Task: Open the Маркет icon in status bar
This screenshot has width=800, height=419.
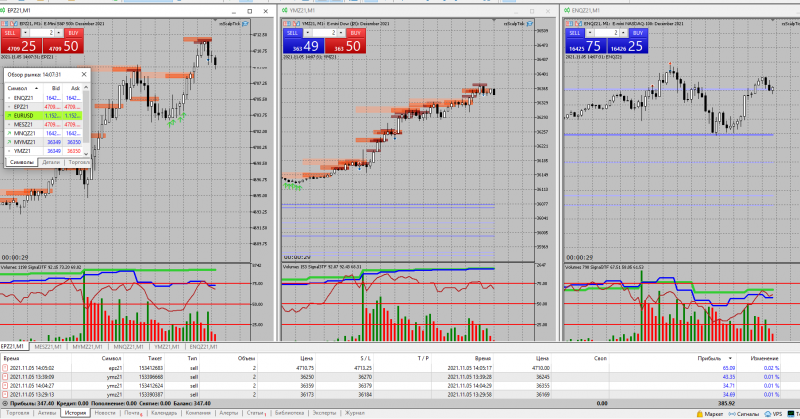Action: pyautogui.click(x=699, y=414)
